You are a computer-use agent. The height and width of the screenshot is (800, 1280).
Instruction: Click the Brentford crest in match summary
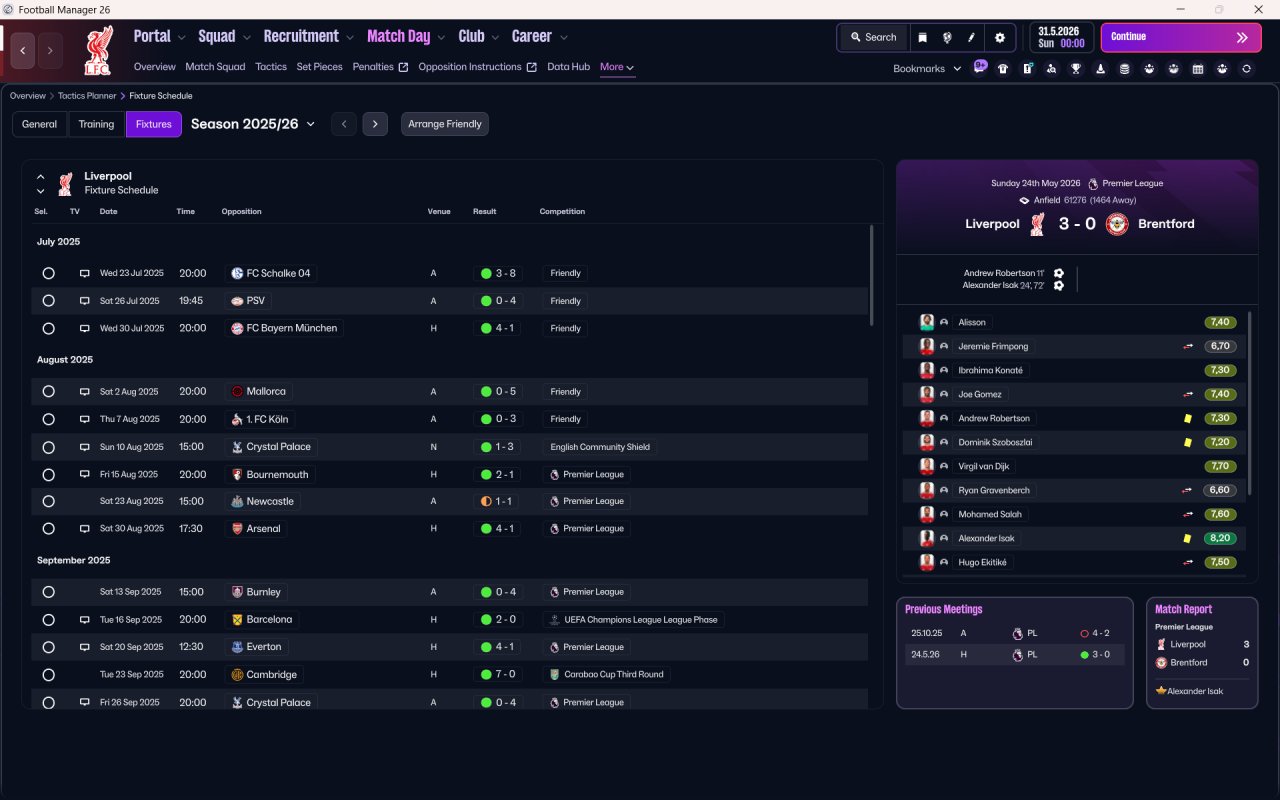click(x=1117, y=224)
